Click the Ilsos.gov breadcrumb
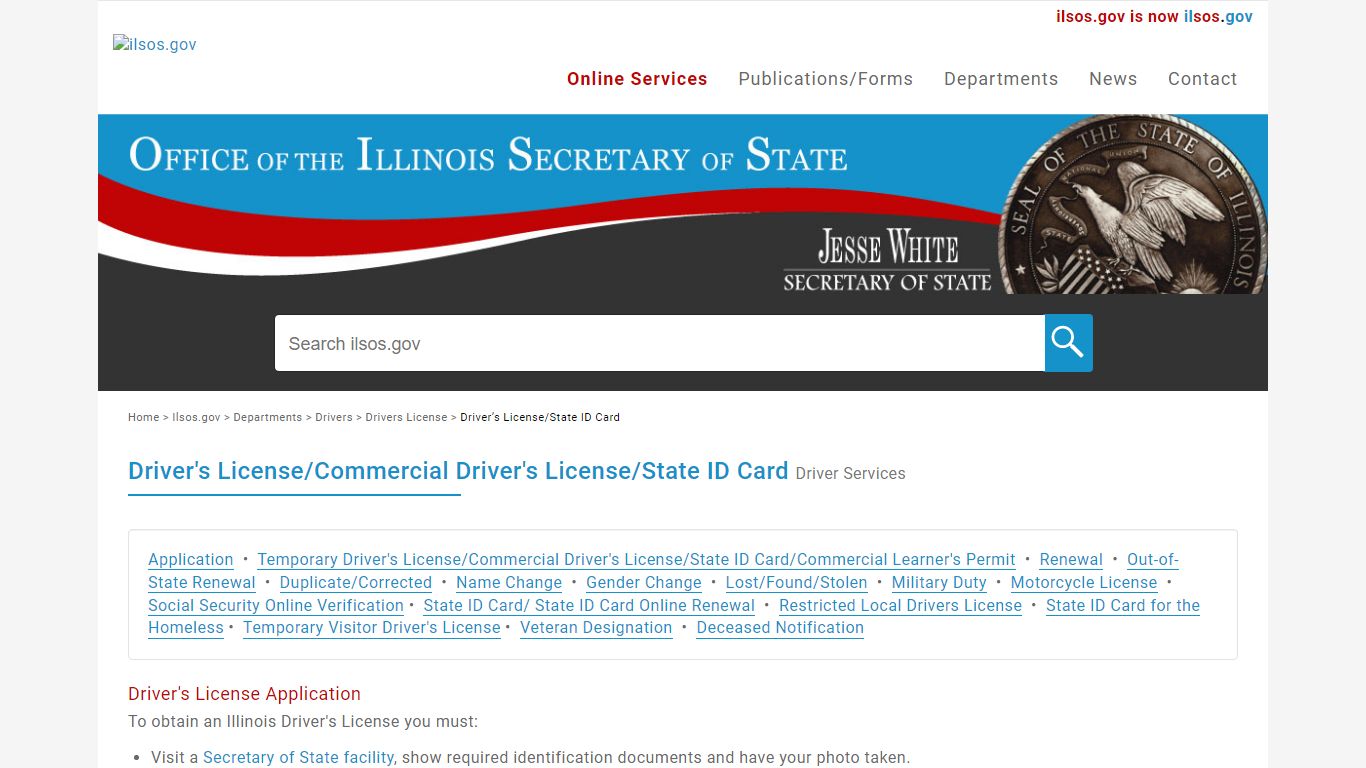The image size is (1366, 768). (196, 417)
